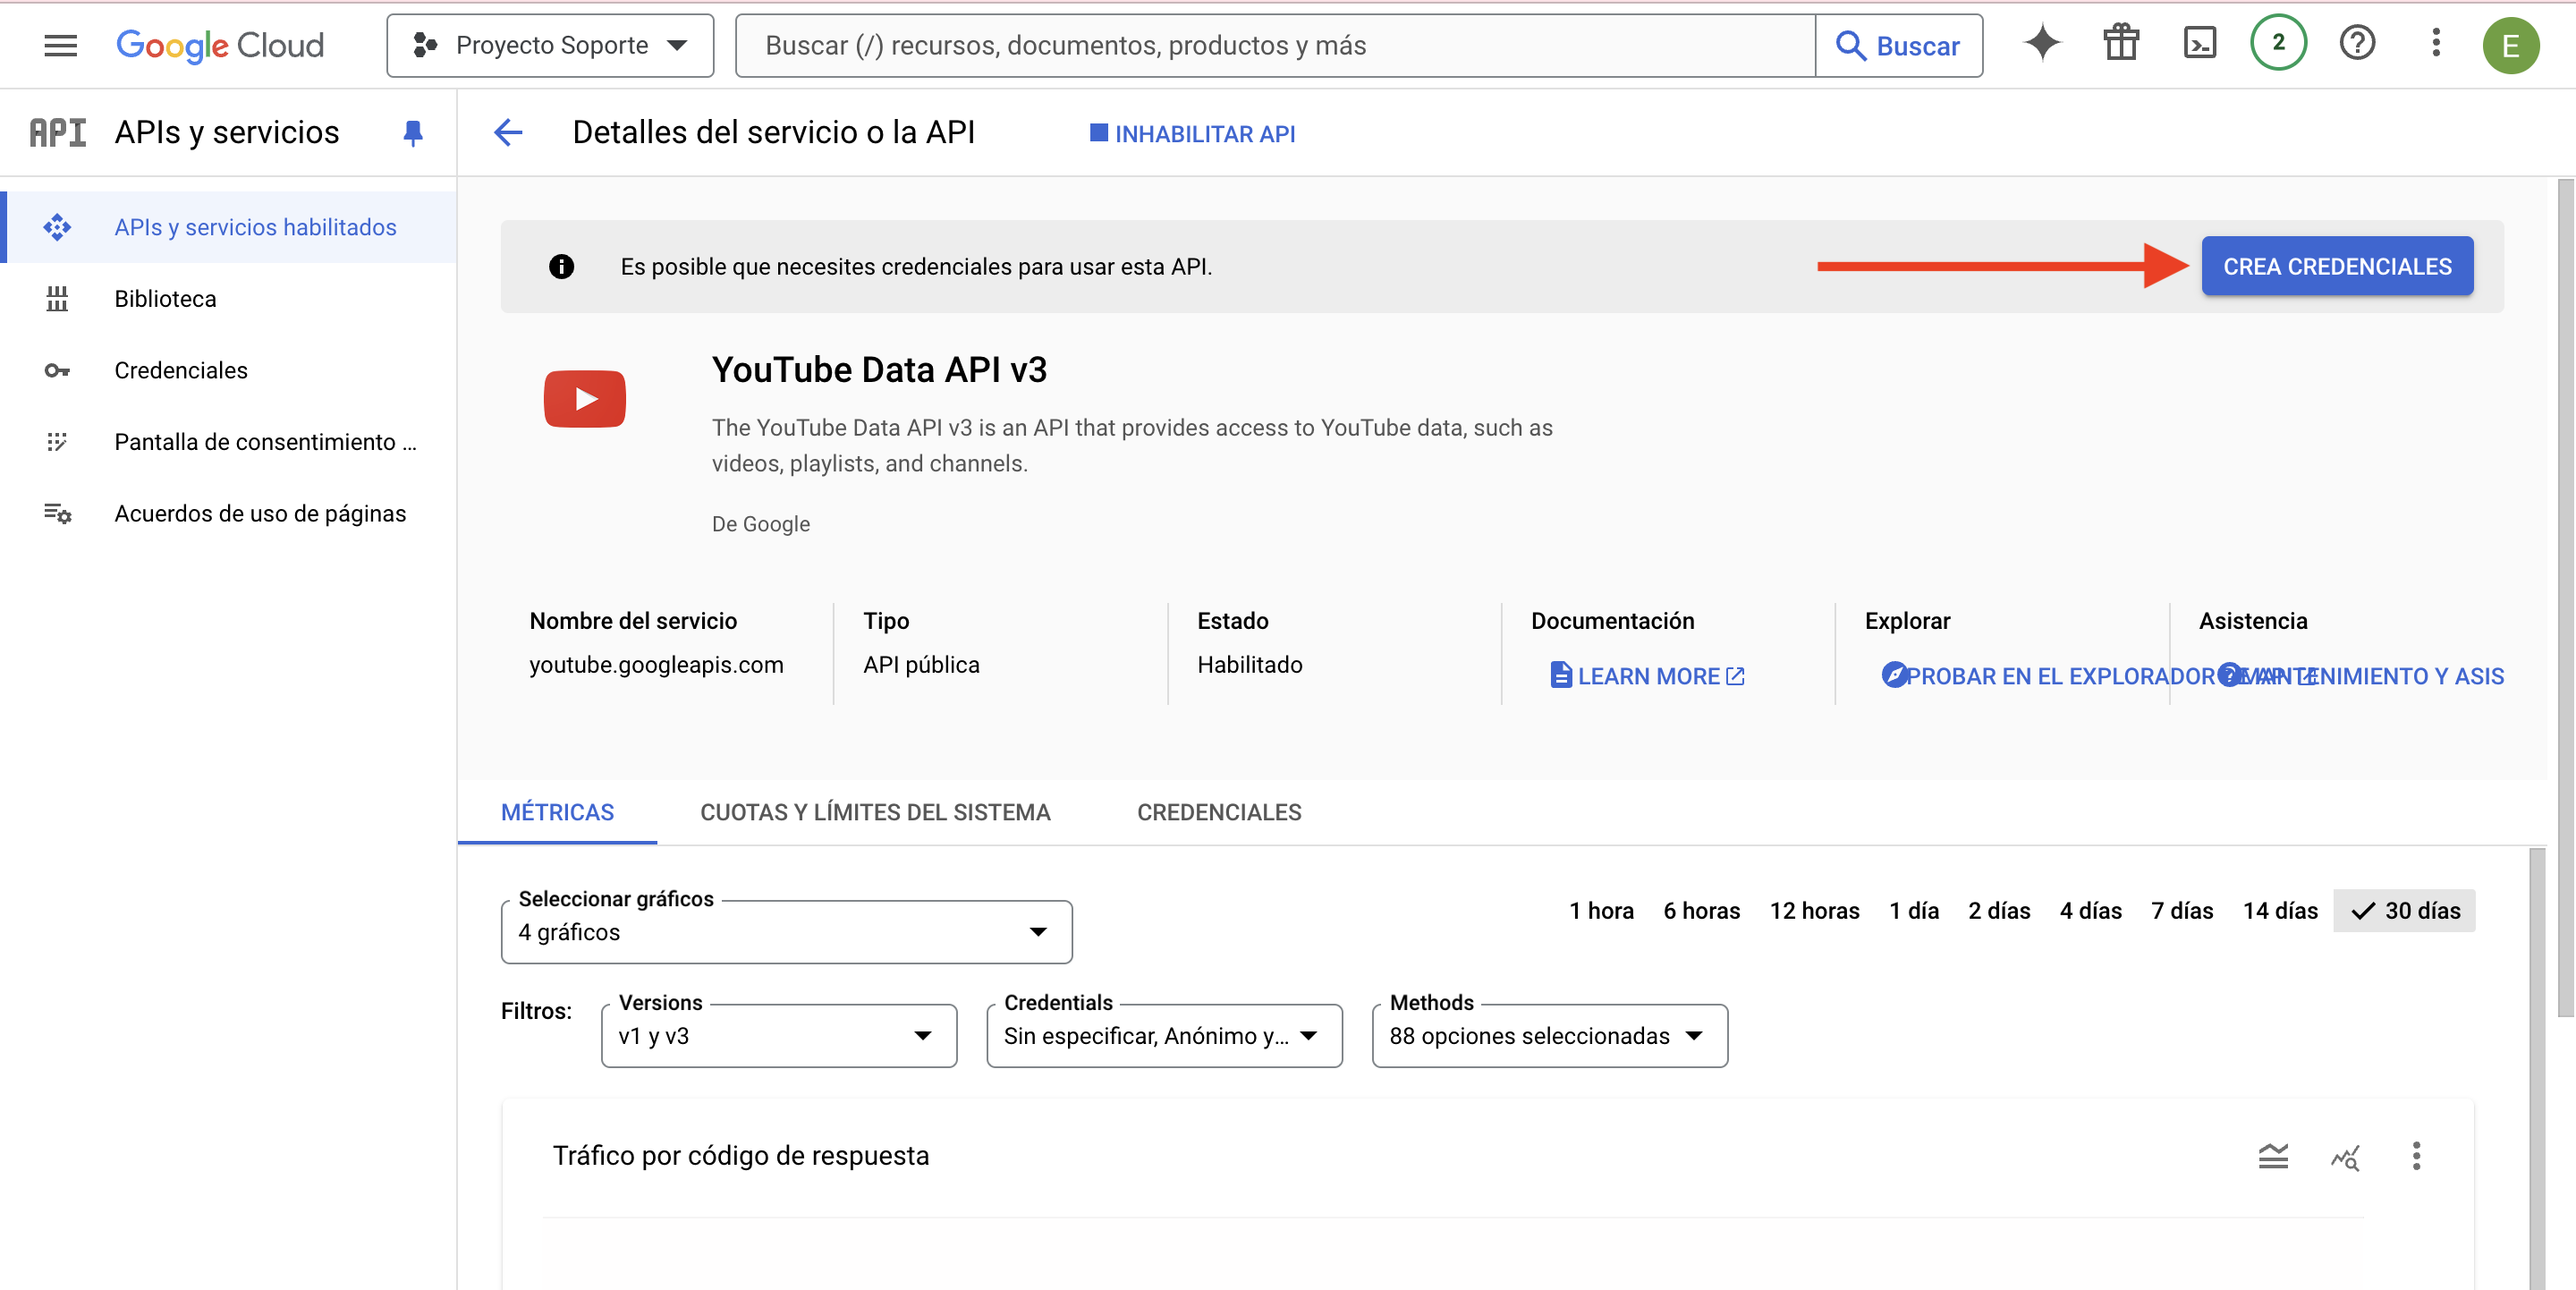The image size is (2576, 1290).
Task: Click the YouTube Data API v3 title
Action: (x=879, y=370)
